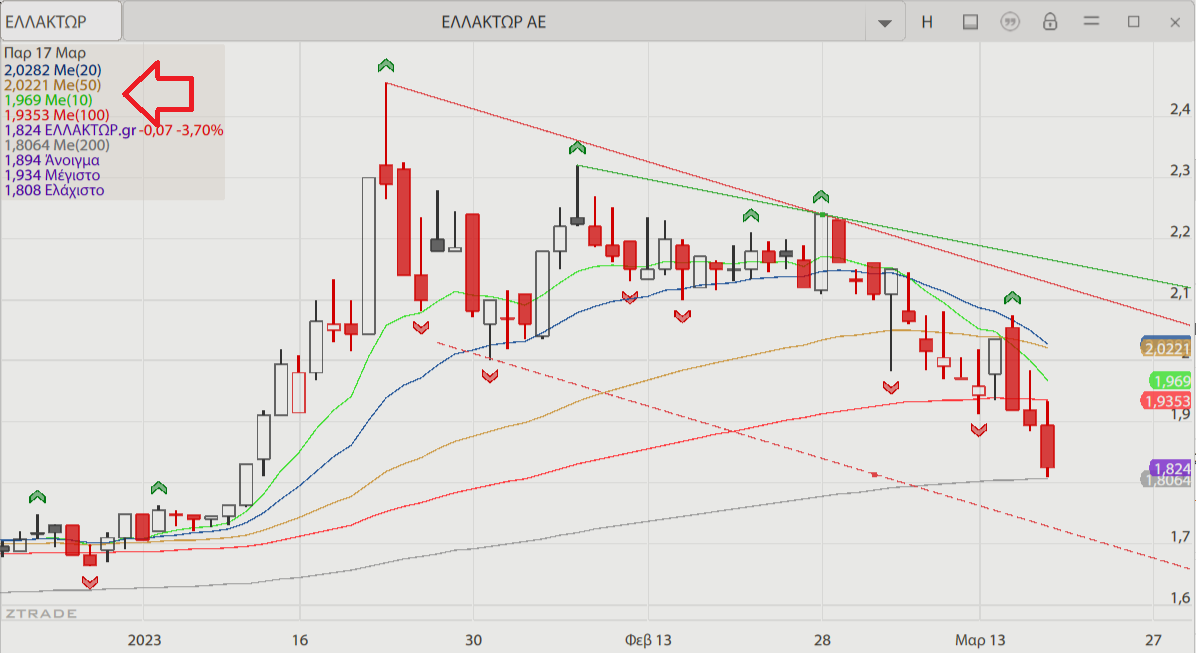Click the 2,2 price axis label
This screenshot has width=1196, height=653.
[x=1180, y=232]
